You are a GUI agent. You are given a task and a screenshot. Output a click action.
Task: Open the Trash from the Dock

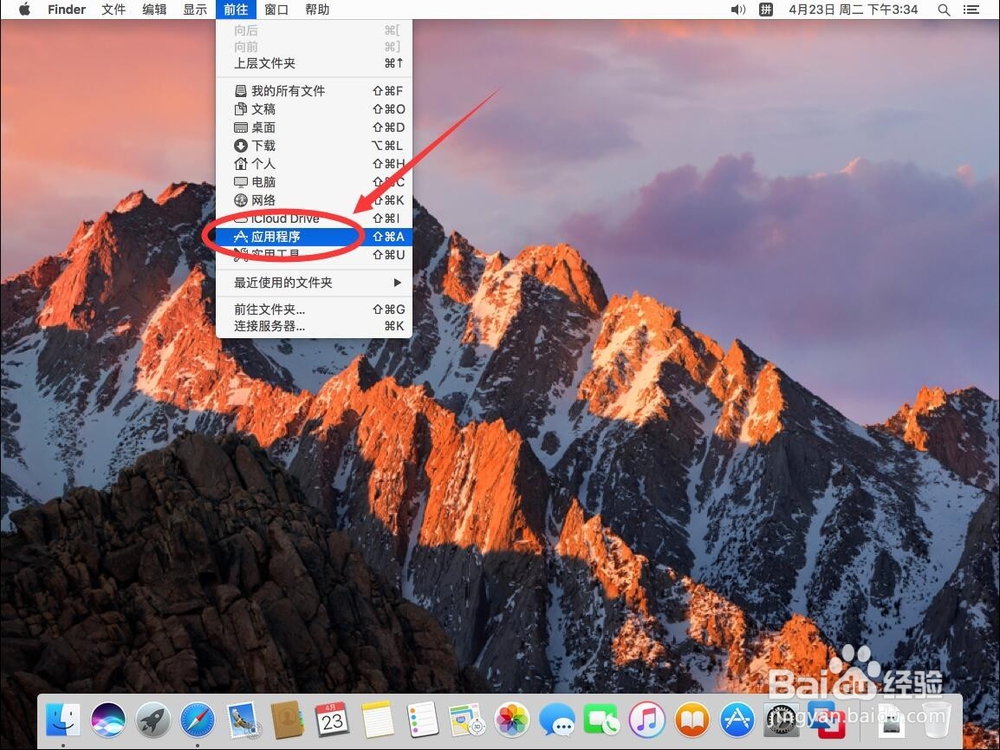[938, 720]
